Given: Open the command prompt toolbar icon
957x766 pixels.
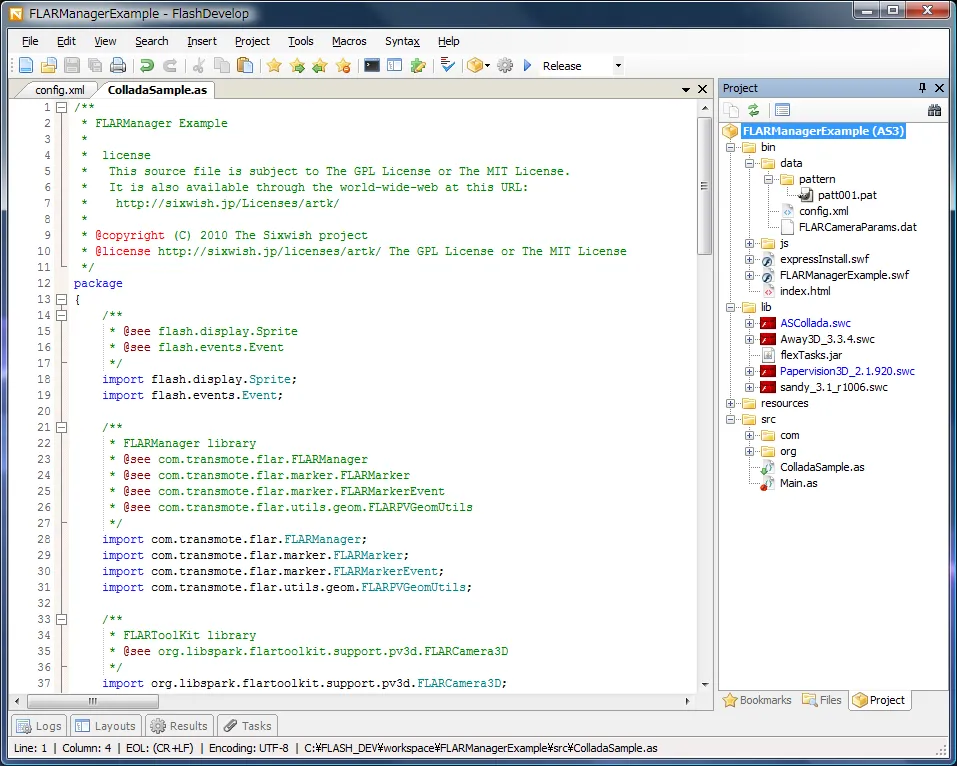Looking at the screenshot, I should (x=372, y=65).
